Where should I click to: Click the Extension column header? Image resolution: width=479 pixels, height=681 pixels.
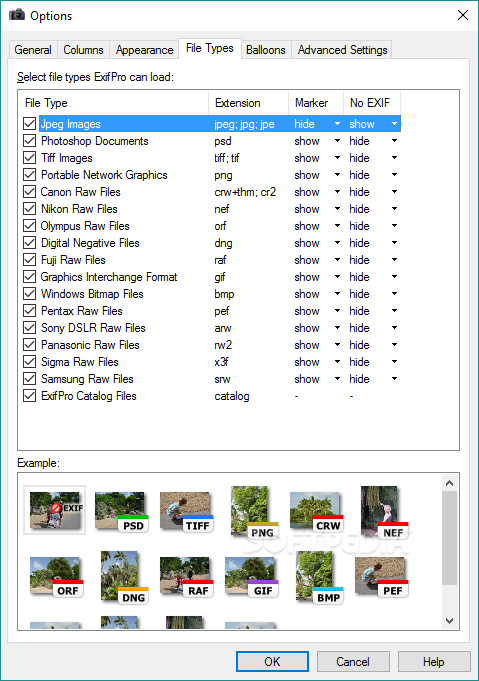click(248, 103)
